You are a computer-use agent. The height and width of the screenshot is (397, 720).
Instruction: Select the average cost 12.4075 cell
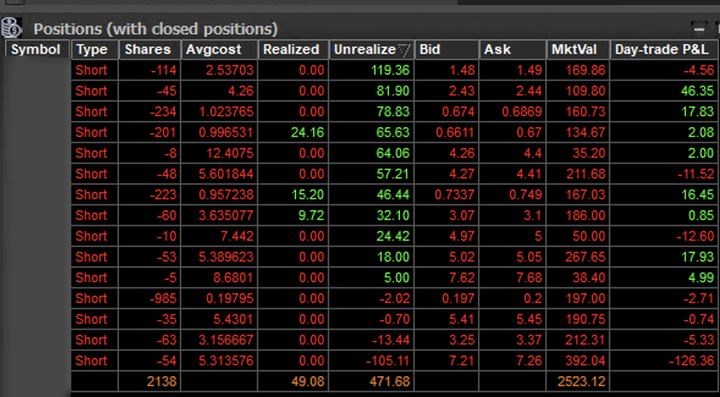click(219, 153)
